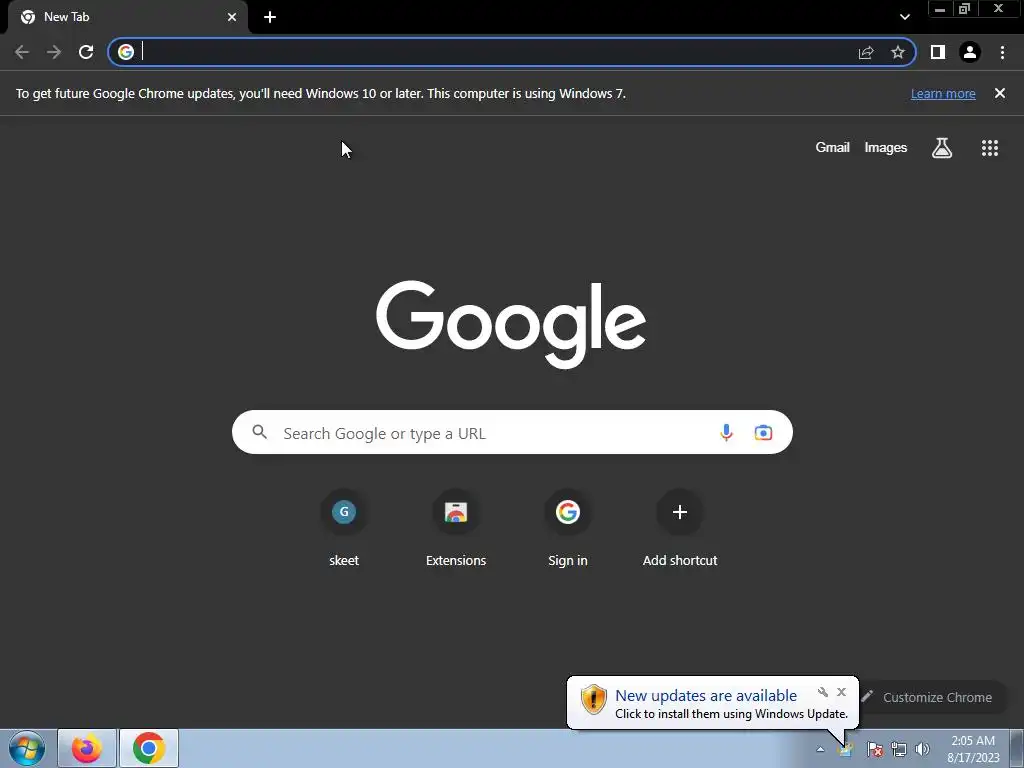Open a new tab with plus button

270,17
